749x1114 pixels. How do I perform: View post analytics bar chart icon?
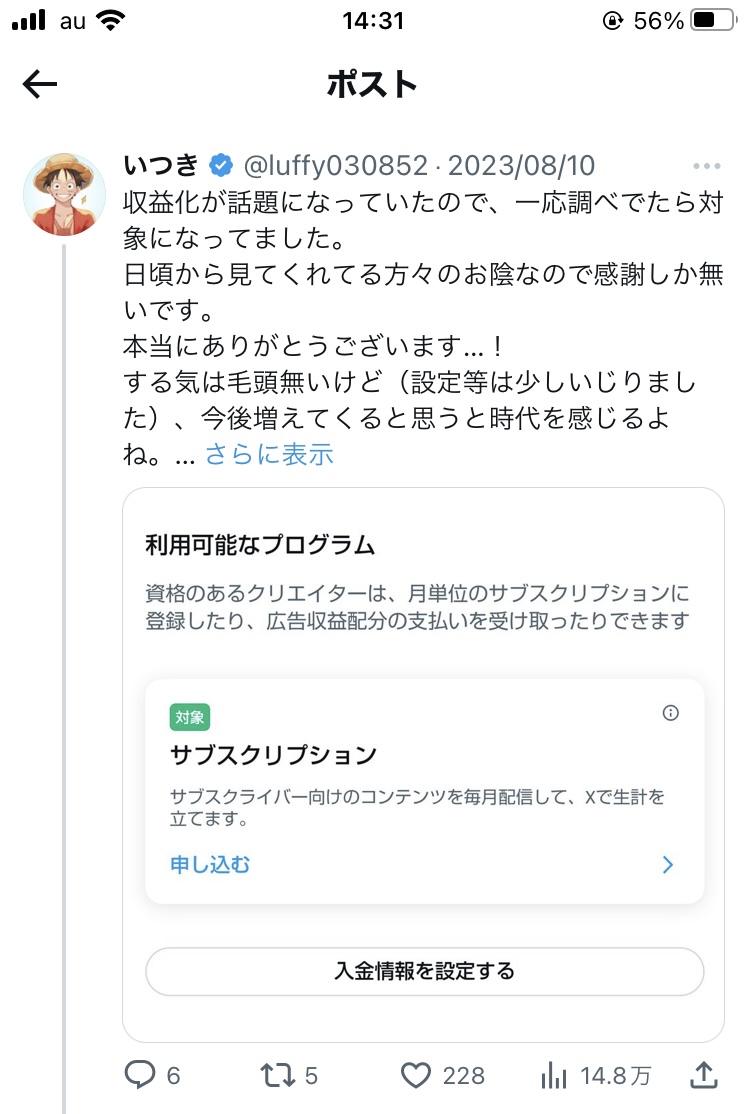pyautogui.click(x=553, y=1075)
